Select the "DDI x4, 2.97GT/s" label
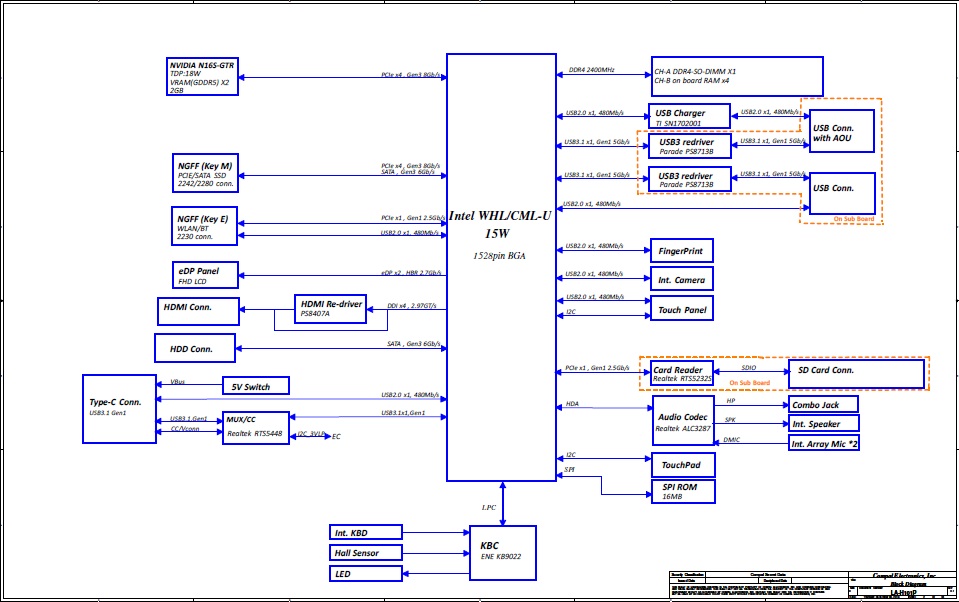Viewport: 959px width, 602px height. 412,305
